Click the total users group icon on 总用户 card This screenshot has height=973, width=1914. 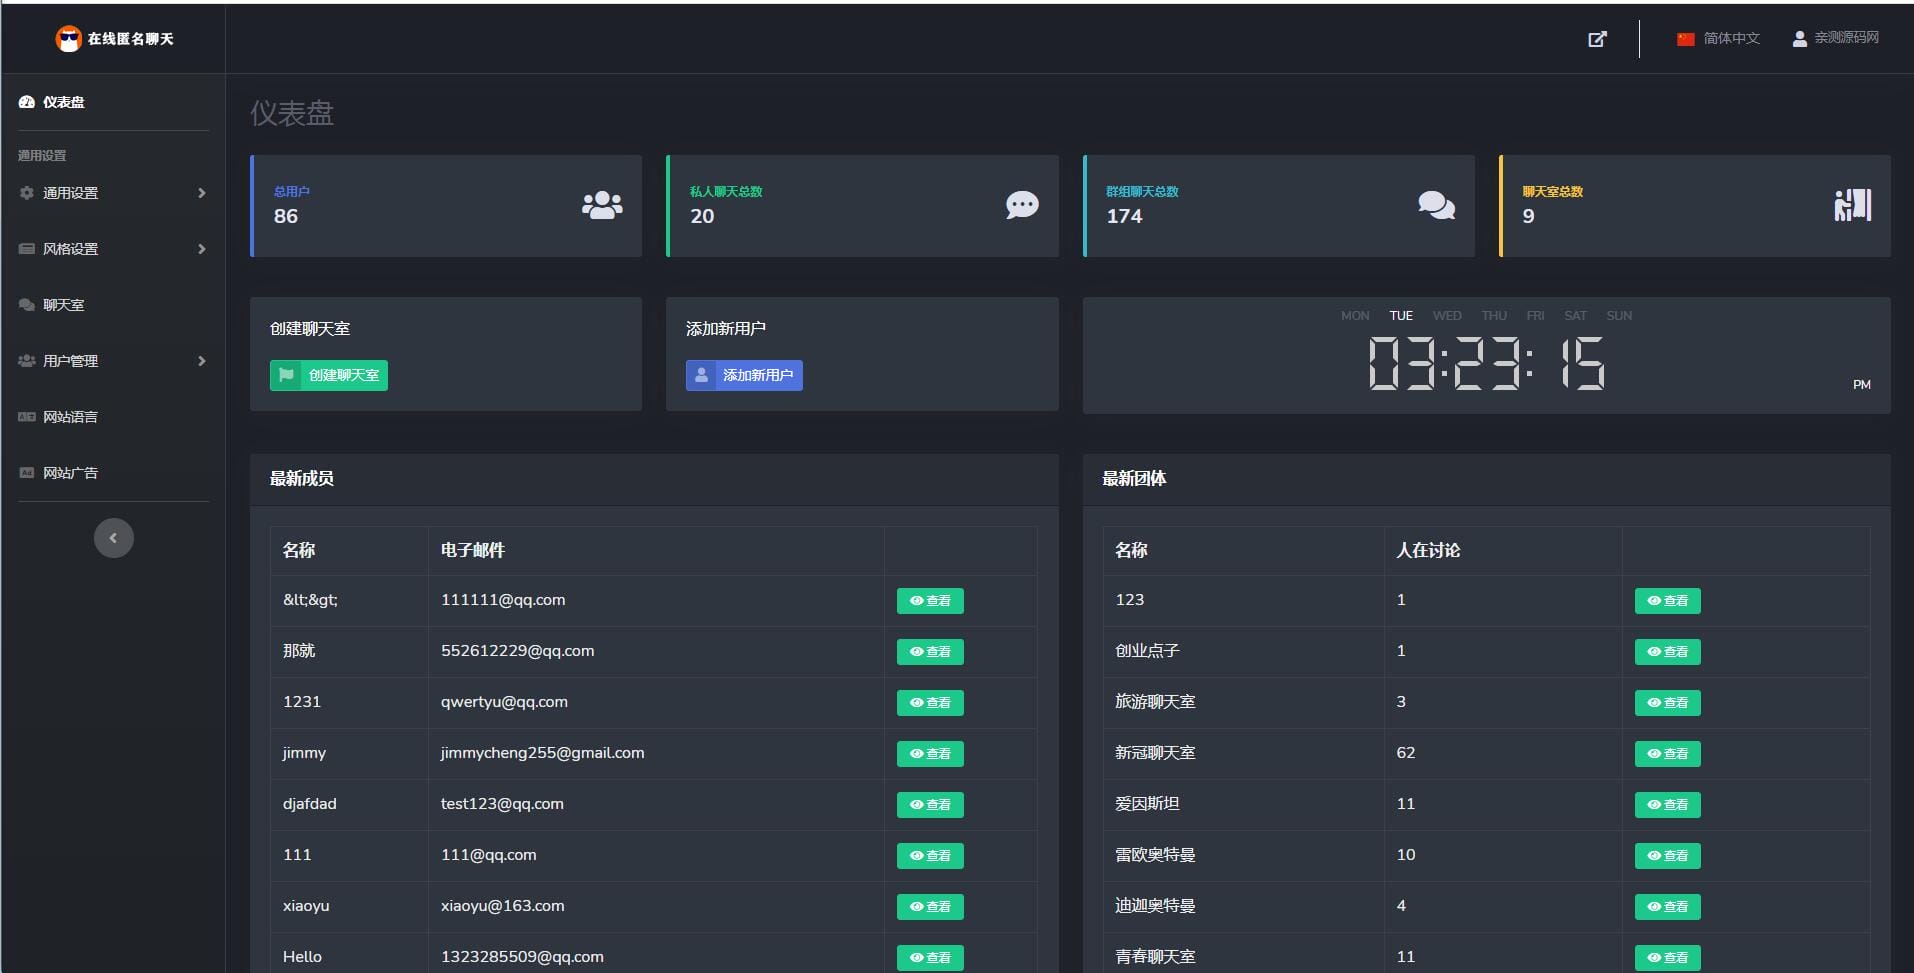tap(600, 205)
